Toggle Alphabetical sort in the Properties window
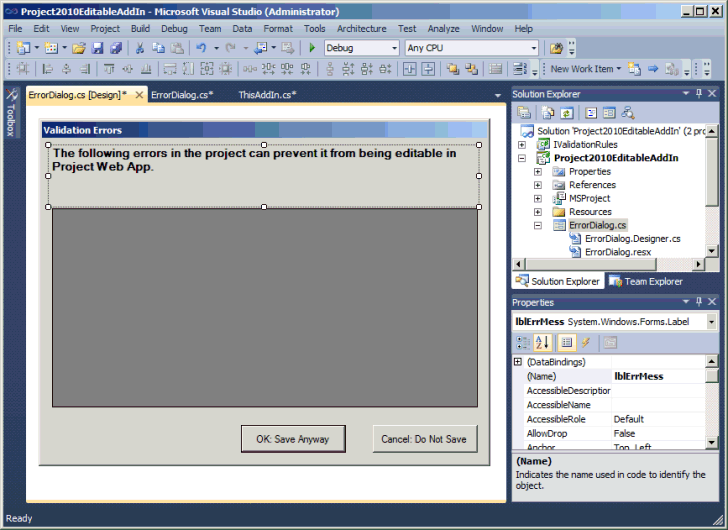Screen dimensions: 728x530 (x=542, y=343)
